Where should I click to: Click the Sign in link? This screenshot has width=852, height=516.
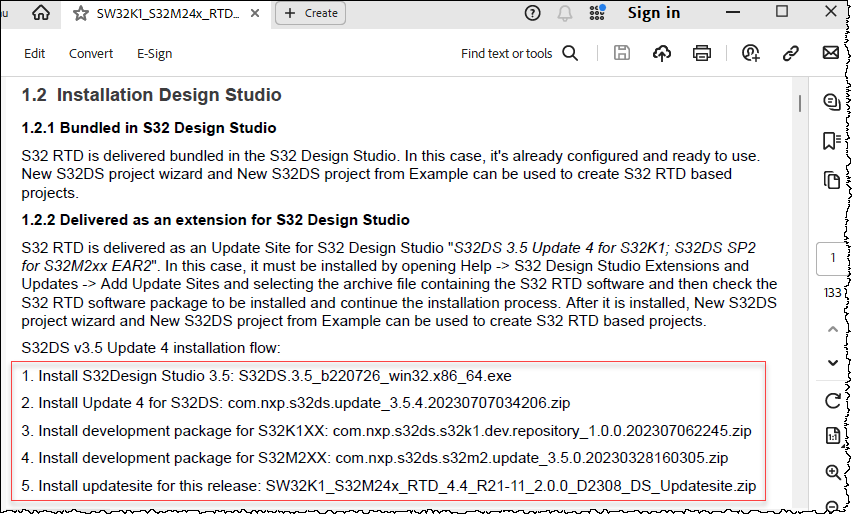(653, 13)
